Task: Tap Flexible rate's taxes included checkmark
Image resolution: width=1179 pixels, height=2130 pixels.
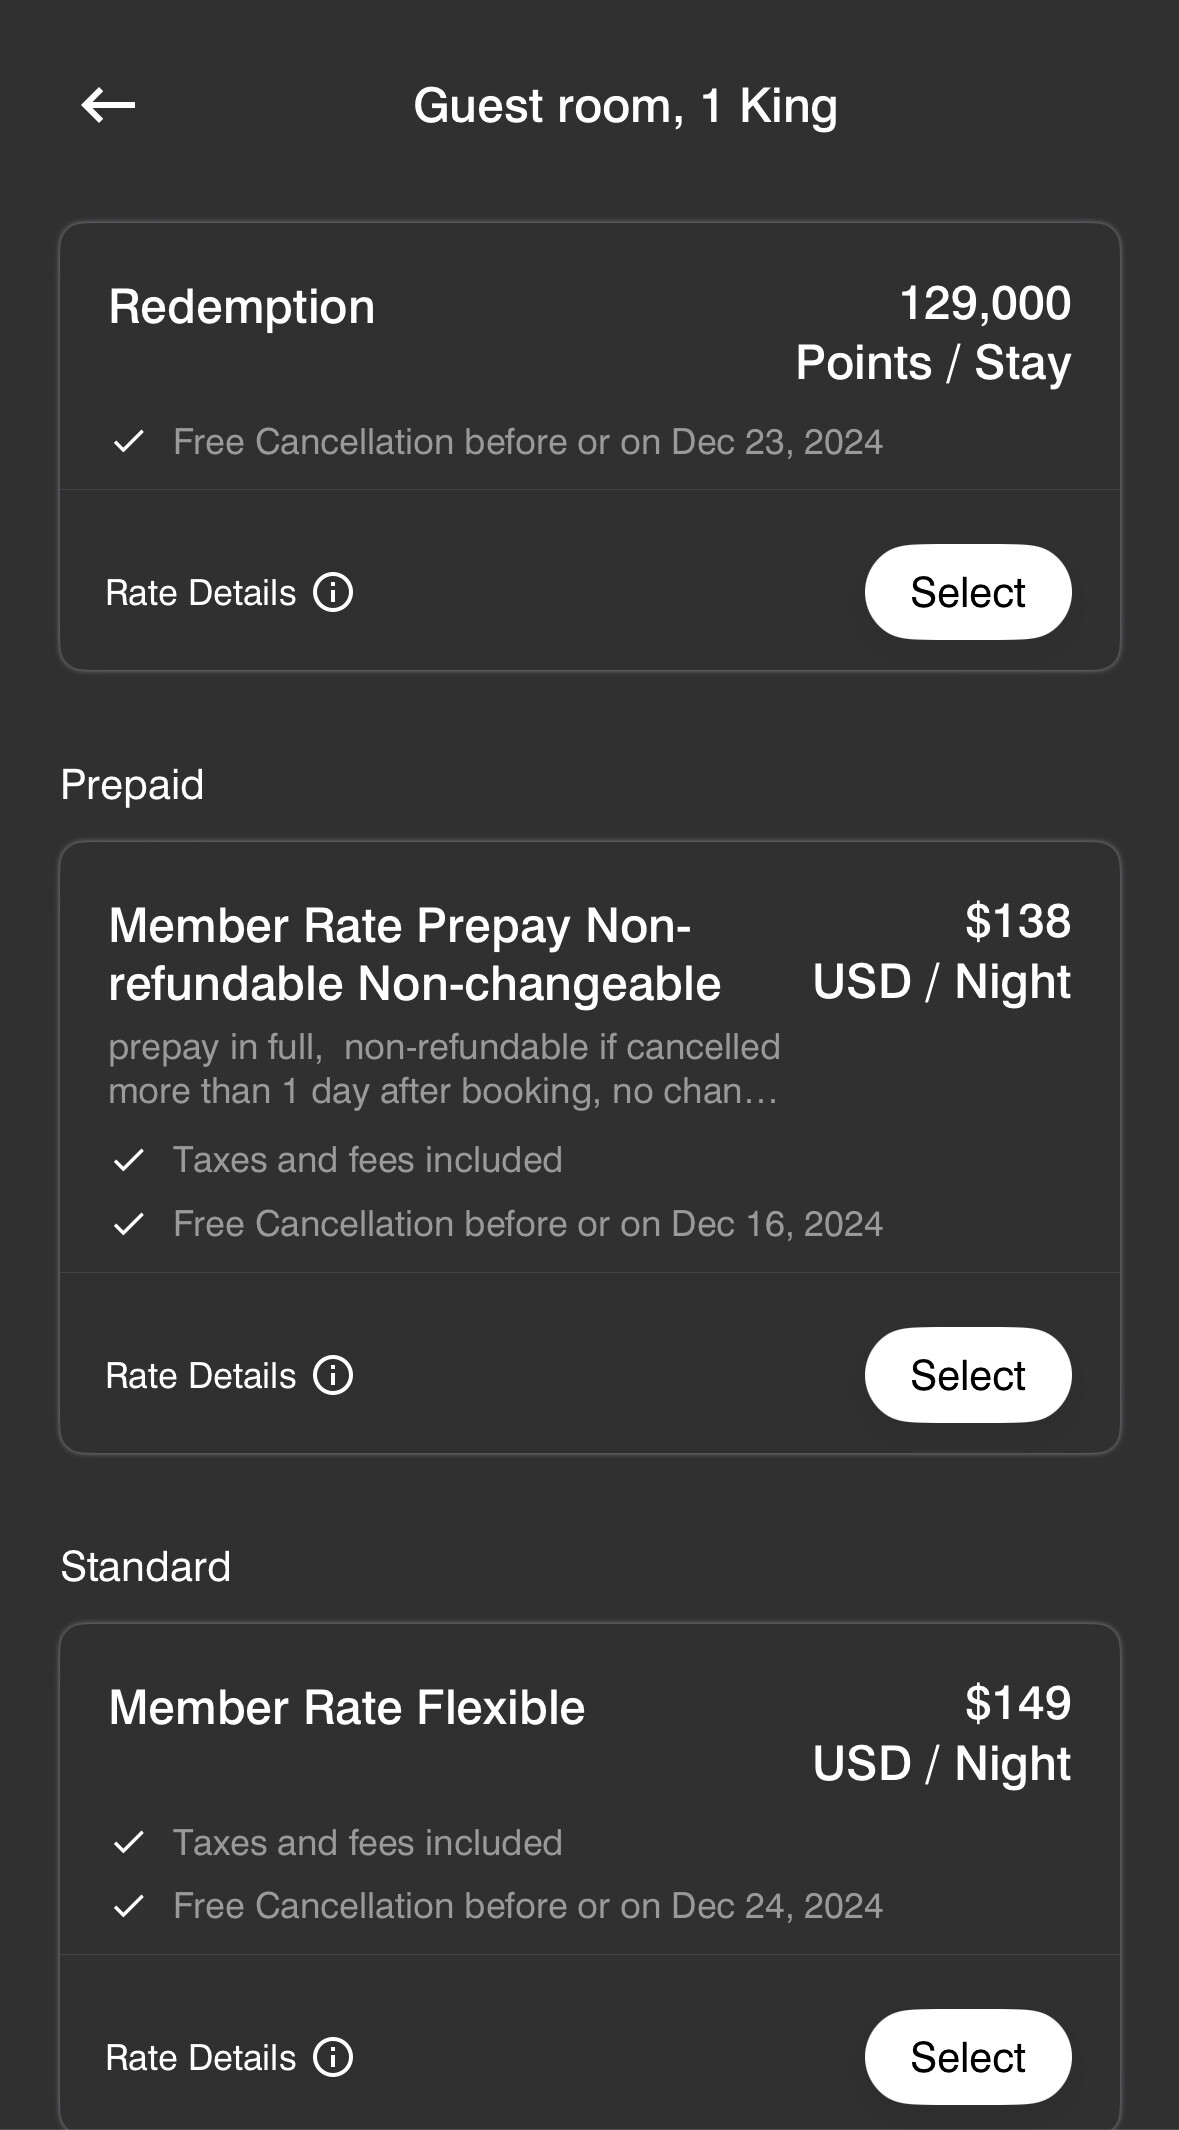Action: point(129,1843)
